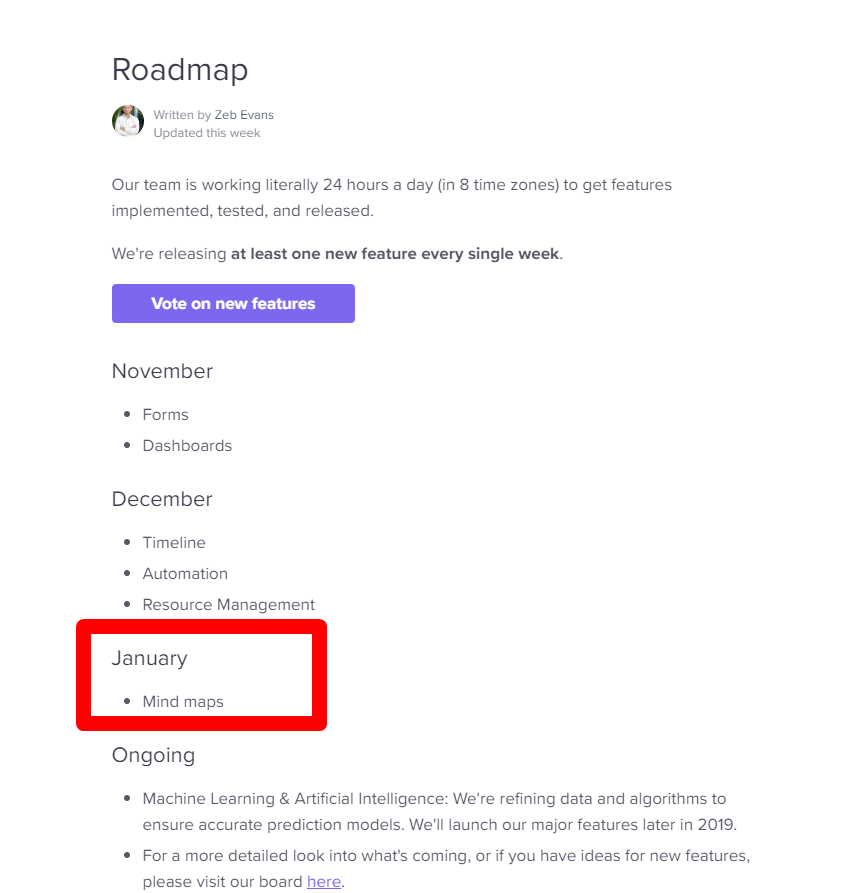868x893 pixels.
Task: Click the Mind maps list item
Action: 183,702
